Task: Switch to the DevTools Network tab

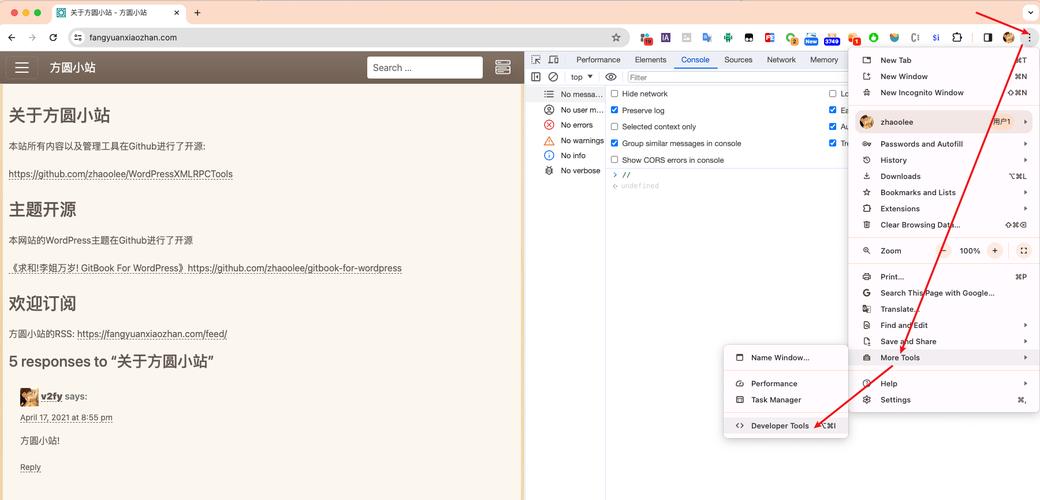Action: (x=781, y=60)
